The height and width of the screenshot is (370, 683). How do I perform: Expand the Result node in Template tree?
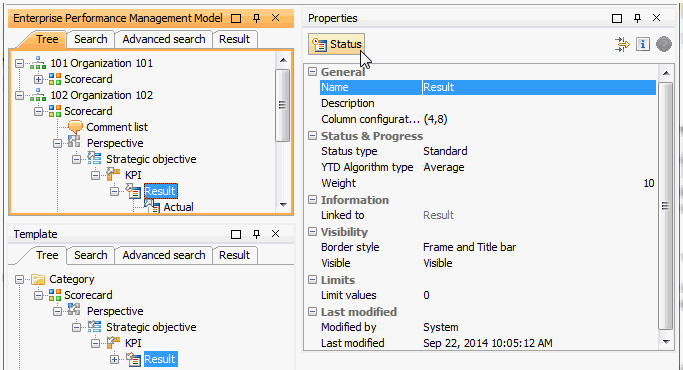point(114,359)
